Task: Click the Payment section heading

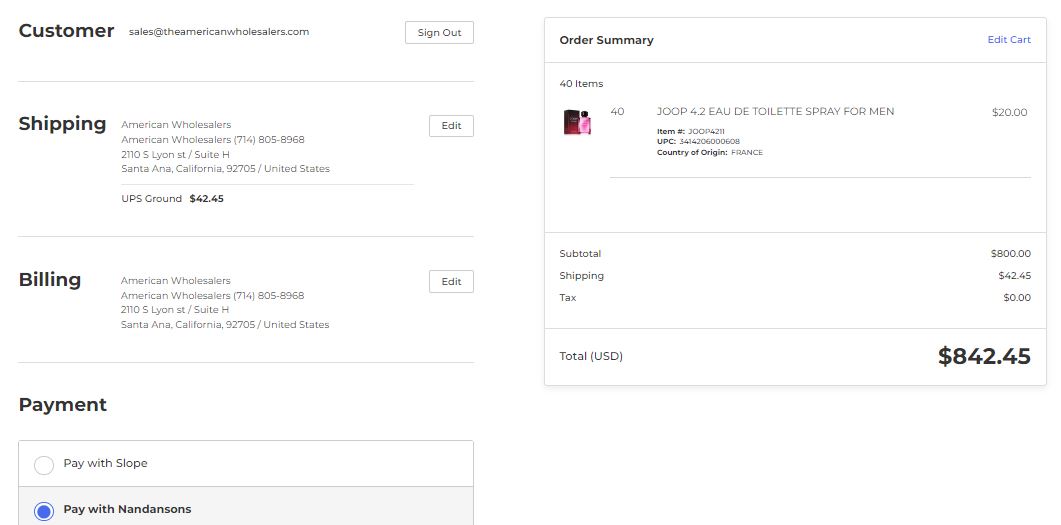Action: coord(63,405)
